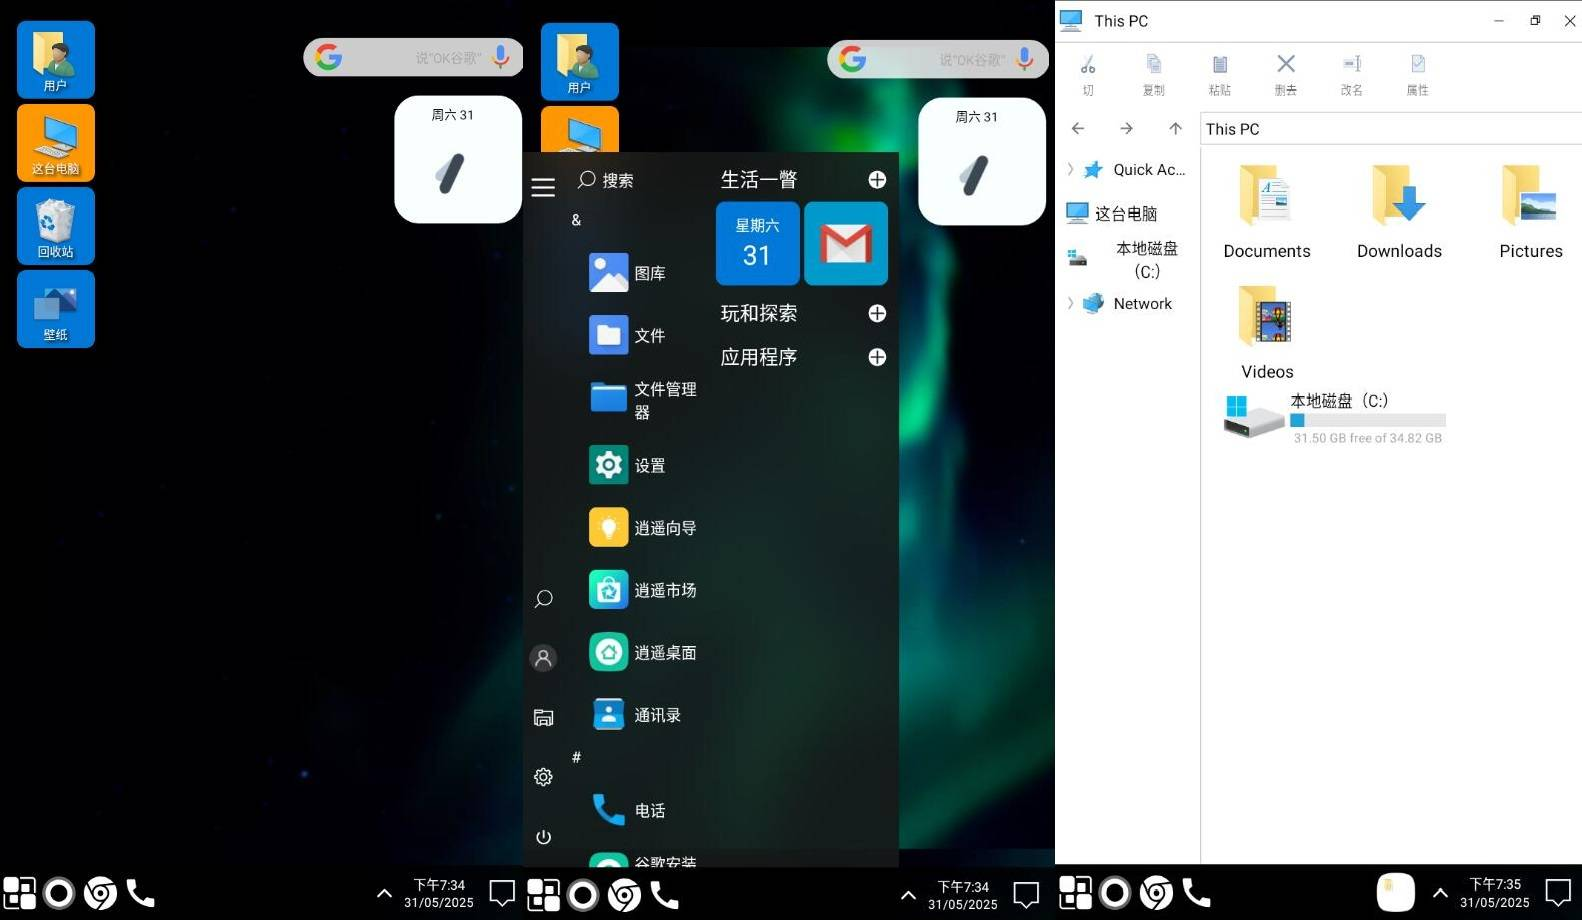Open 逍遥市场 app in start menu
The width and height of the screenshot is (1582, 920).
[x=643, y=590]
